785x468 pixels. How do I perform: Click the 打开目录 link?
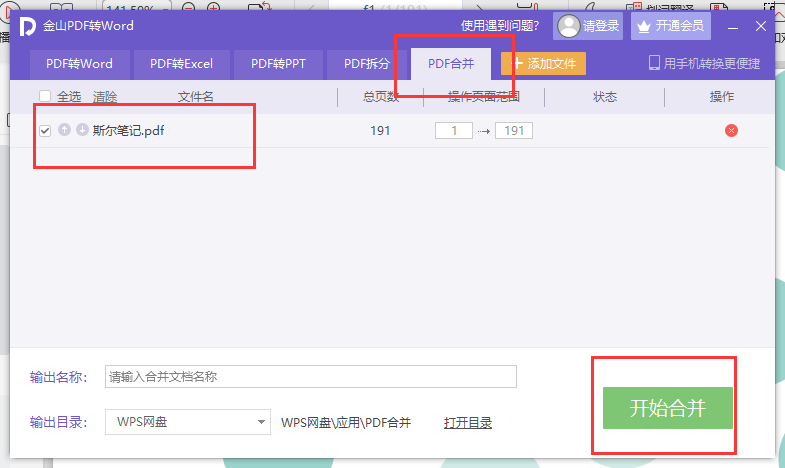tap(468, 423)
